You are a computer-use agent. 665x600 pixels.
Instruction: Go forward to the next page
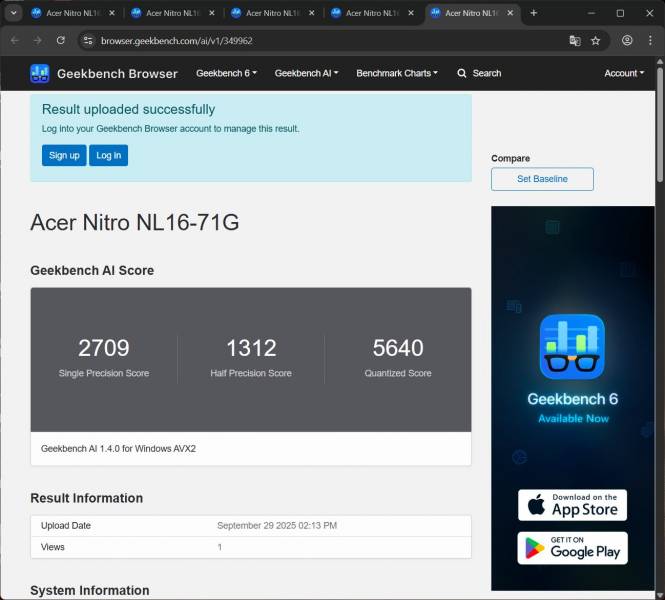(x=38, y=40)
